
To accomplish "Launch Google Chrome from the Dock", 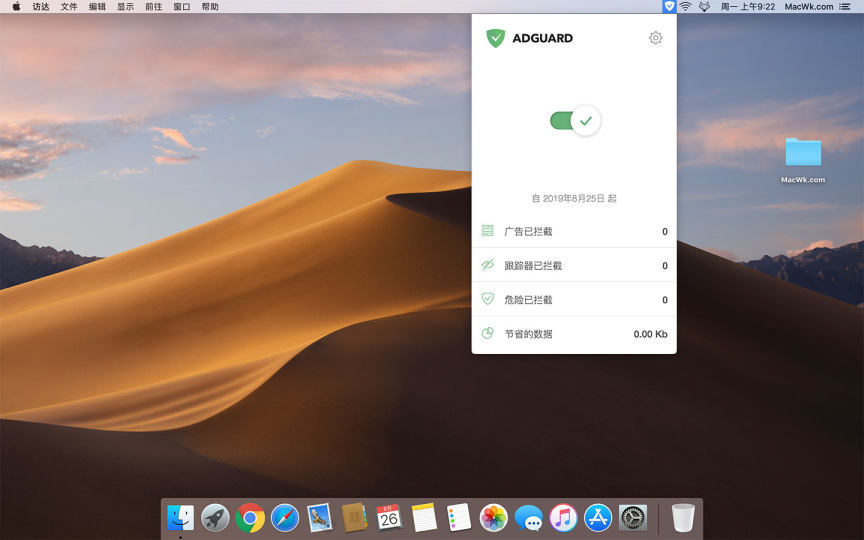I will 250,517.
